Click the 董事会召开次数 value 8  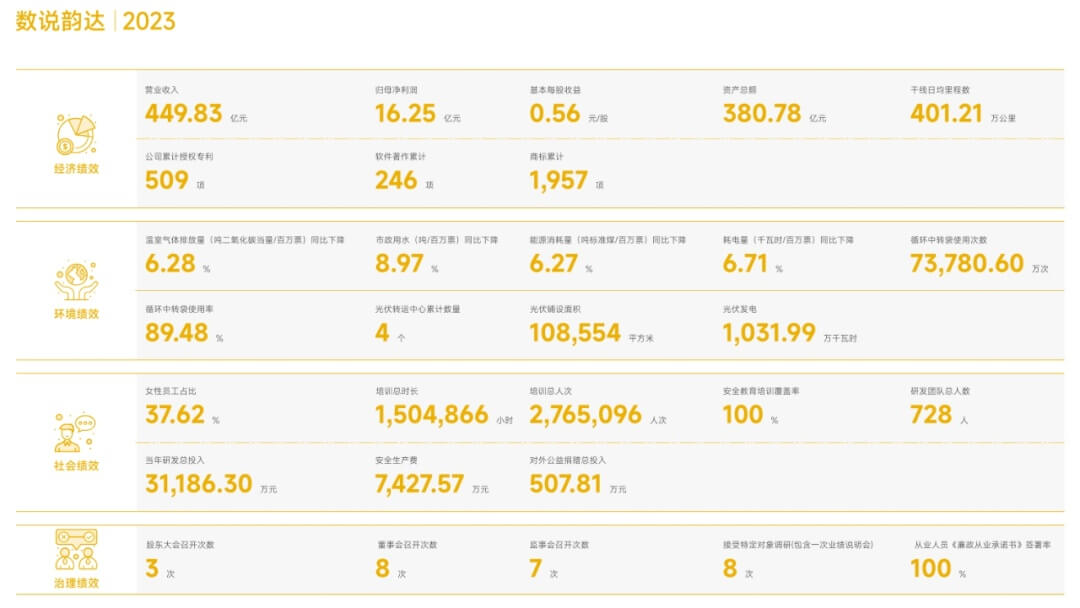click(x=382, y=570)
